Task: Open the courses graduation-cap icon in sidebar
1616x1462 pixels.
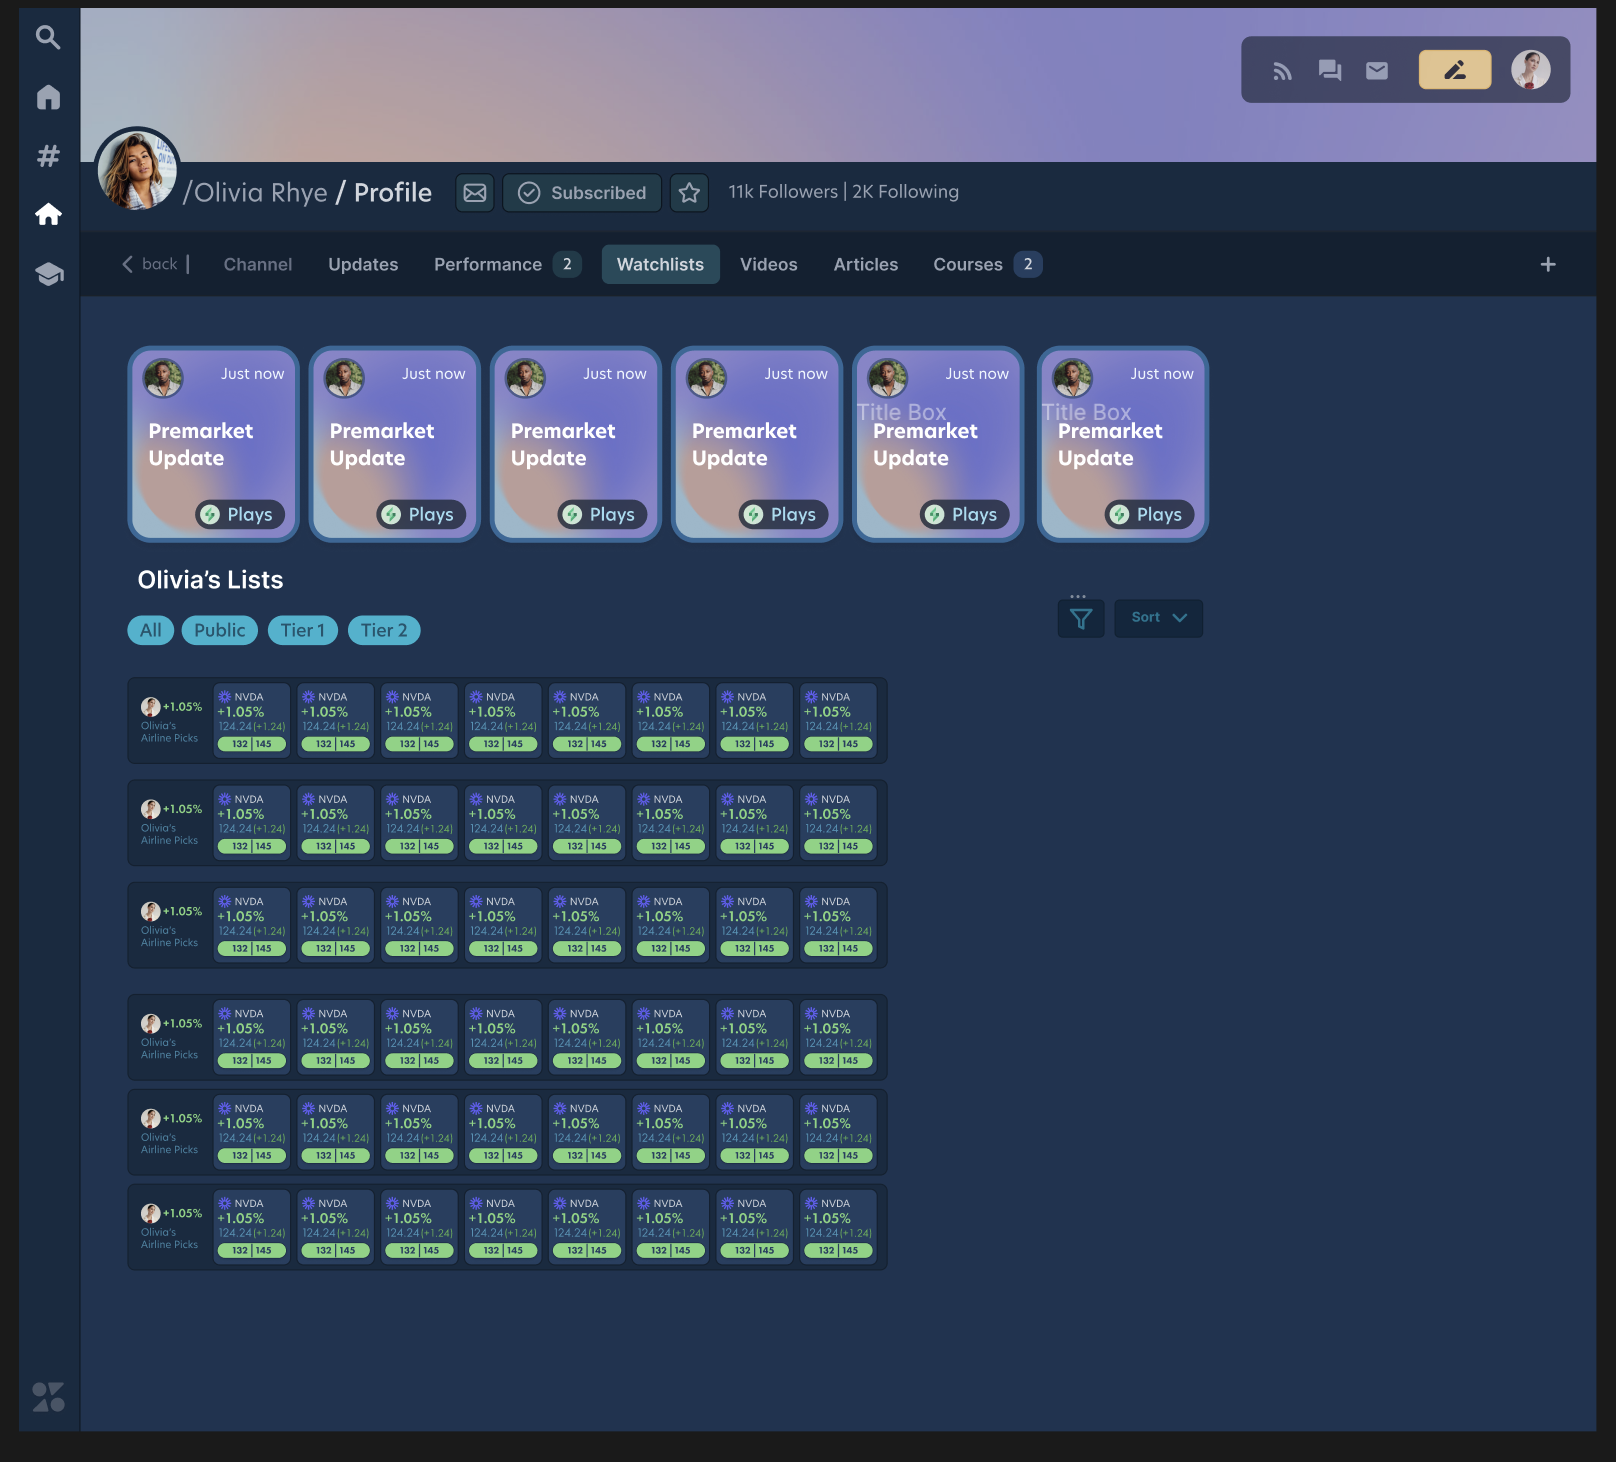Action: click(x=49, y=274)
